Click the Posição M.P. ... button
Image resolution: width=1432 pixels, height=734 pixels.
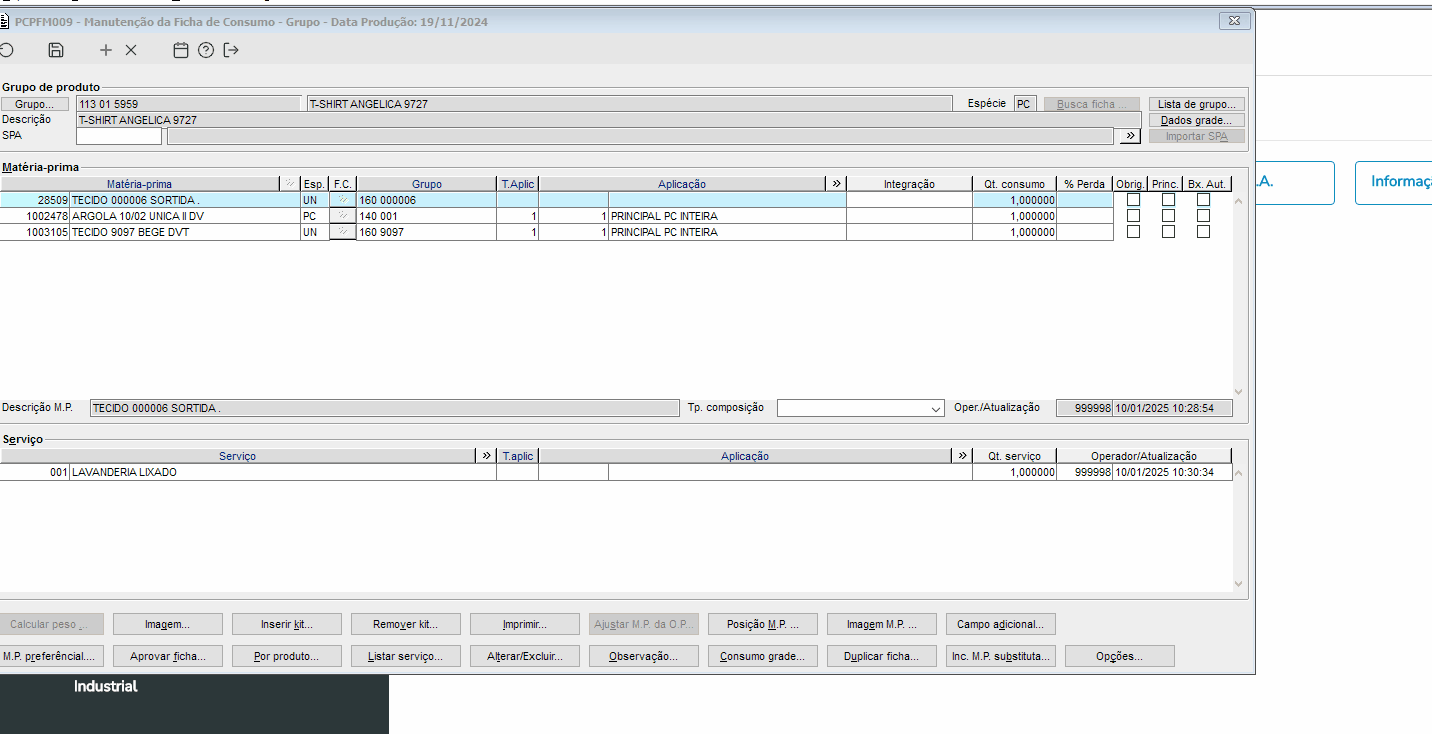click(x=763, y=624)
